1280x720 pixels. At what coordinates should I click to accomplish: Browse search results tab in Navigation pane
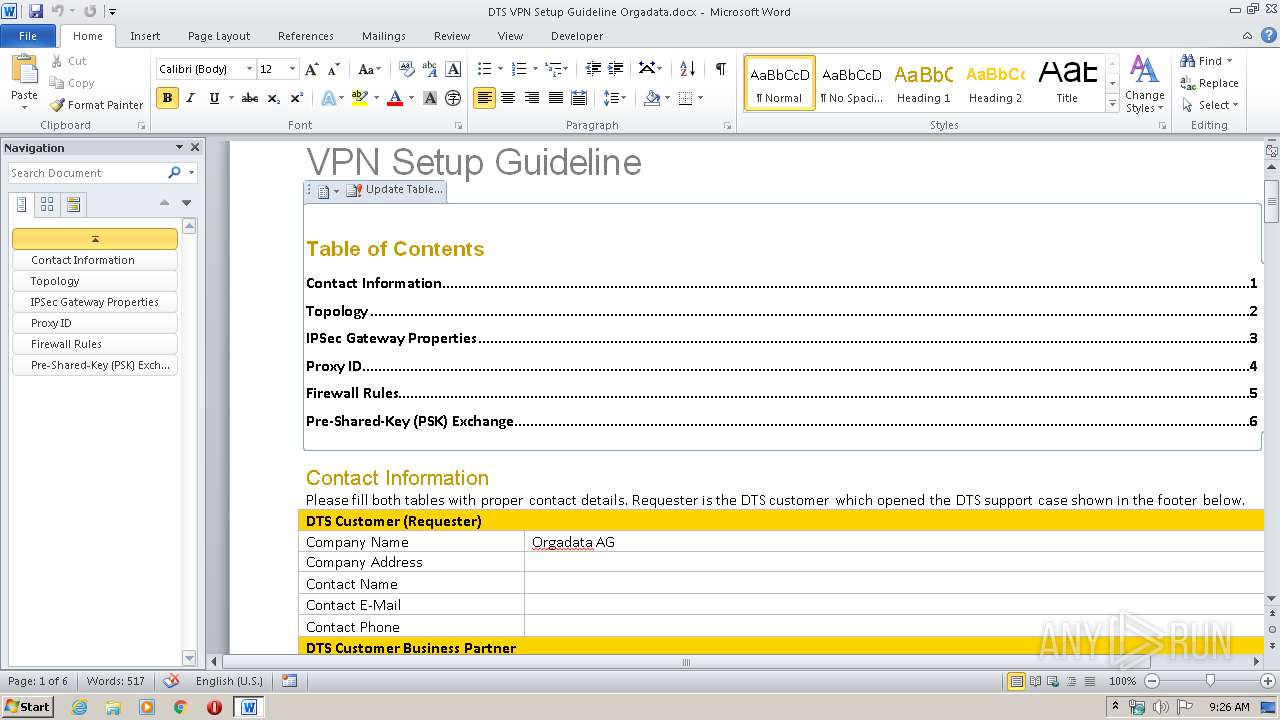[73, 205]
